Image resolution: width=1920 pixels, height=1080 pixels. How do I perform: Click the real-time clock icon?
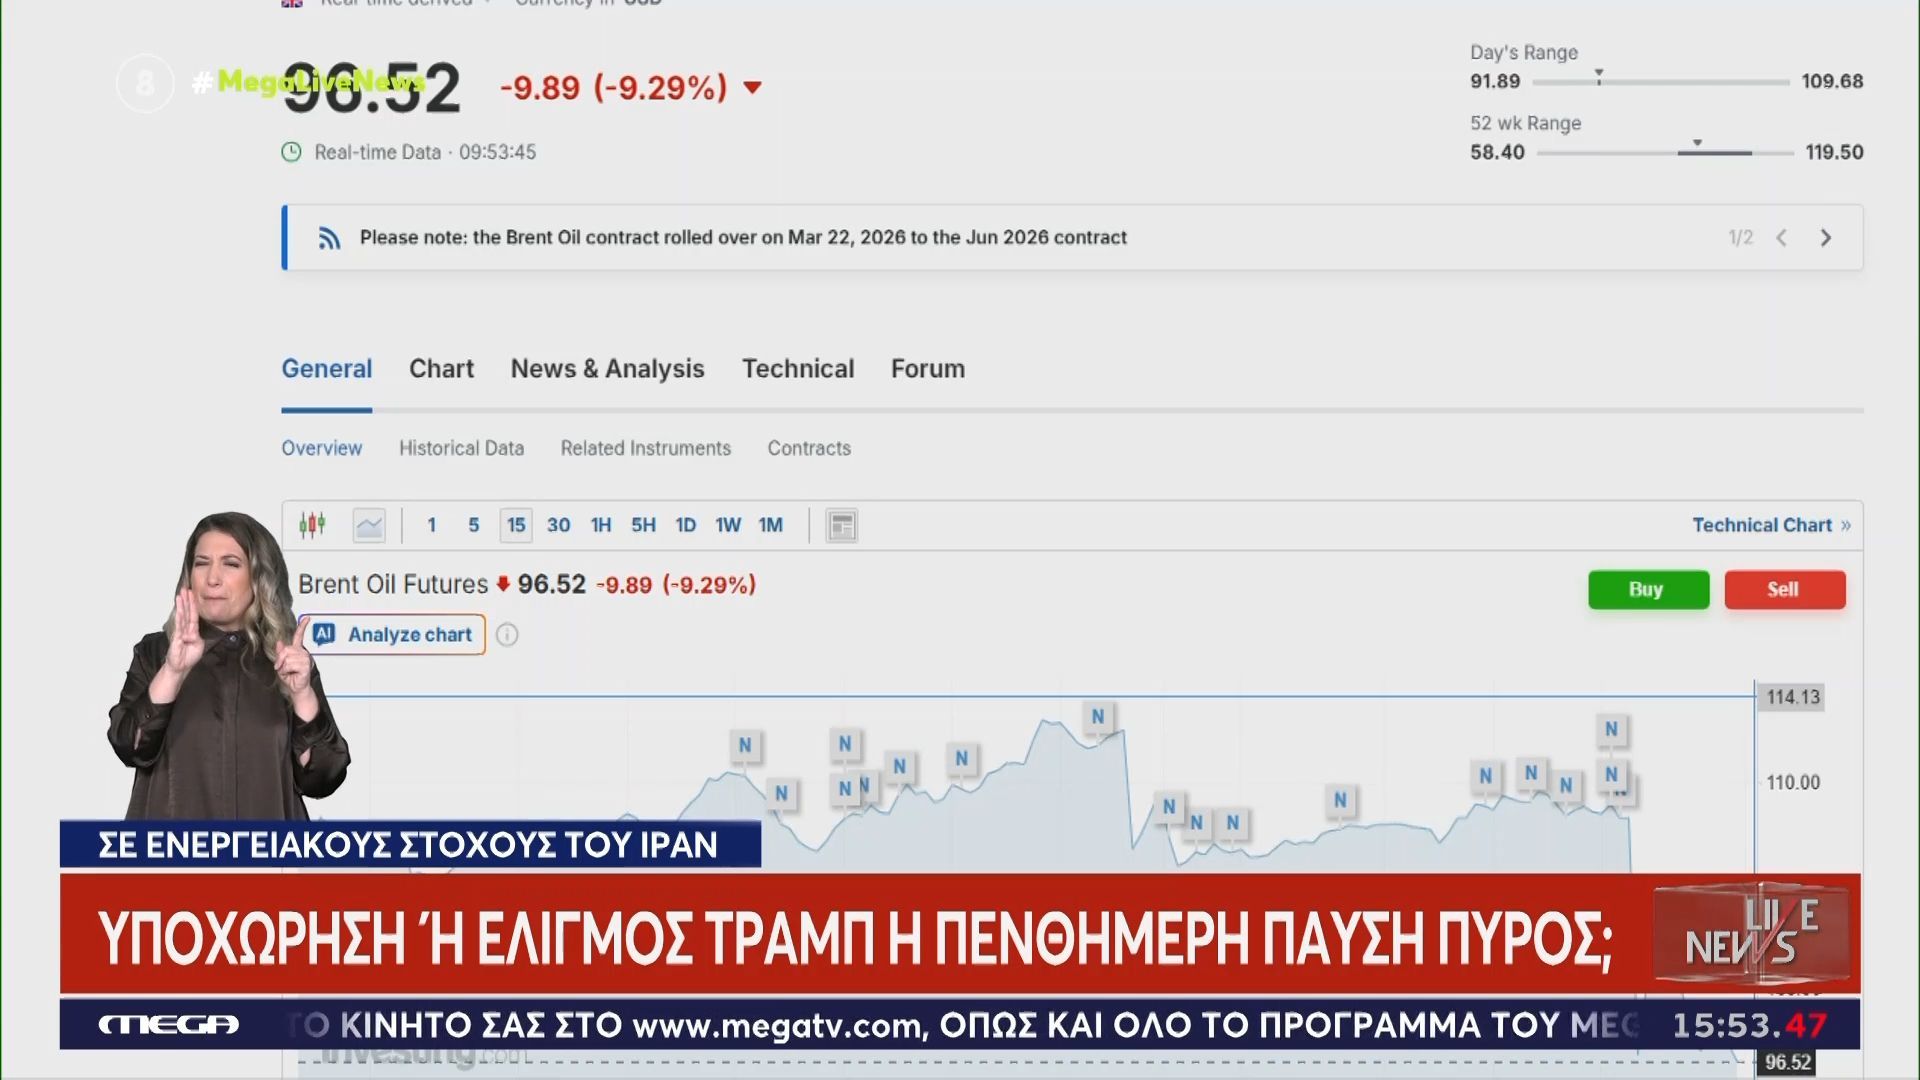coord(291,152)
